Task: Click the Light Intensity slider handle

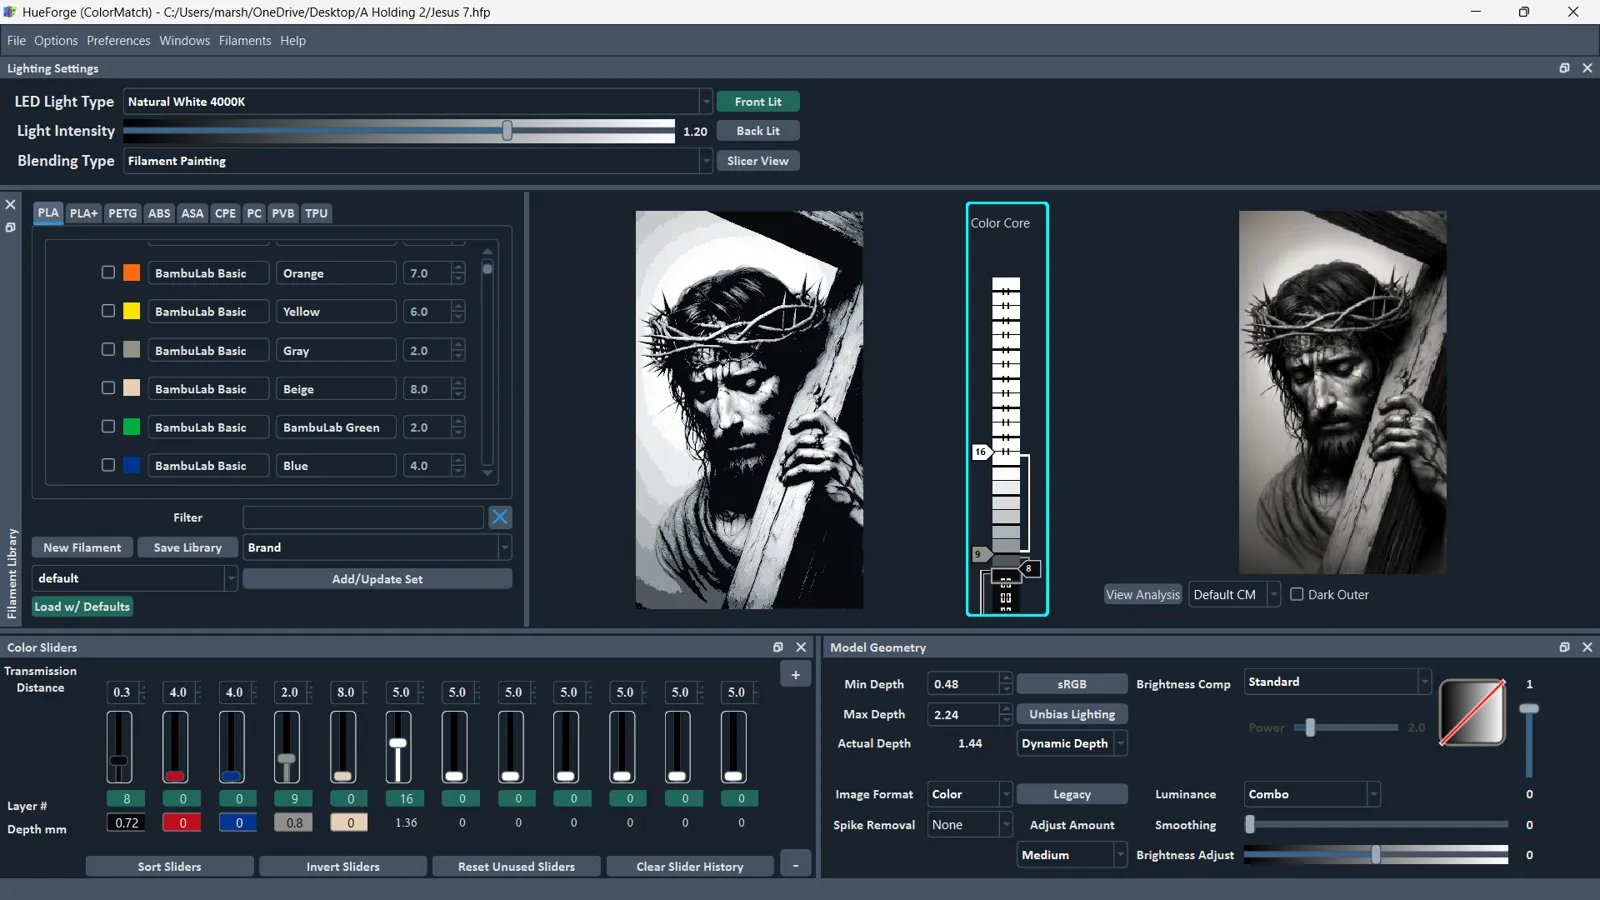Action: pyautogui.click(x=507, y=131)
